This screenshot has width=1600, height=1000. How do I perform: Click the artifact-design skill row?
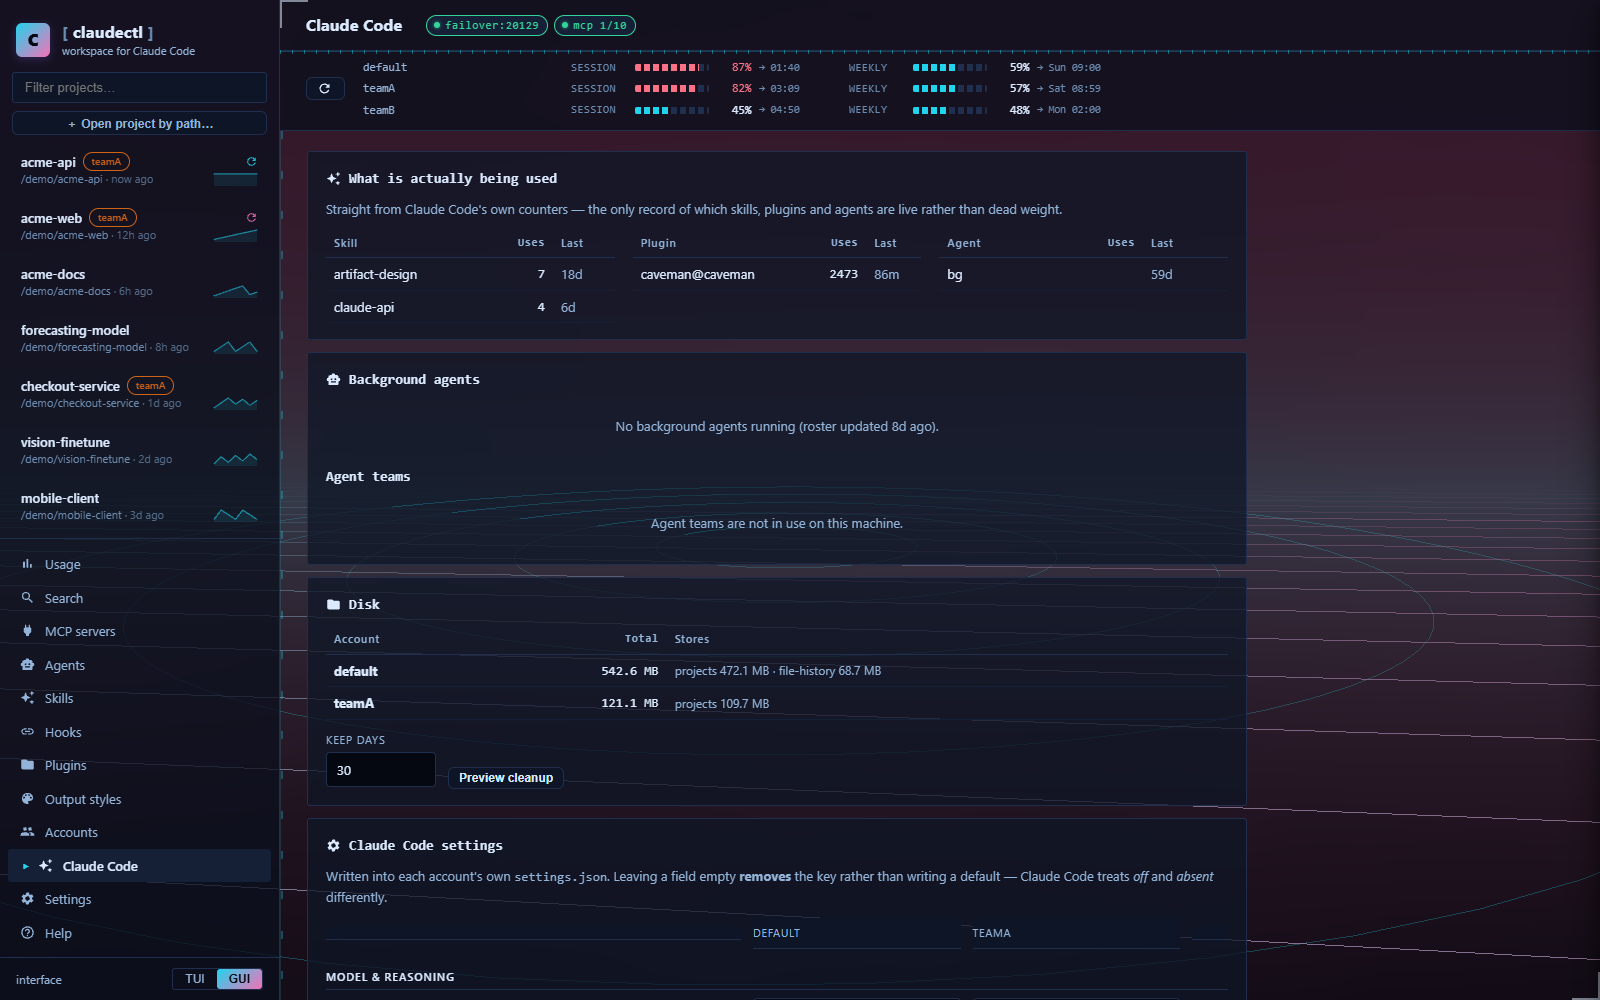470,275
